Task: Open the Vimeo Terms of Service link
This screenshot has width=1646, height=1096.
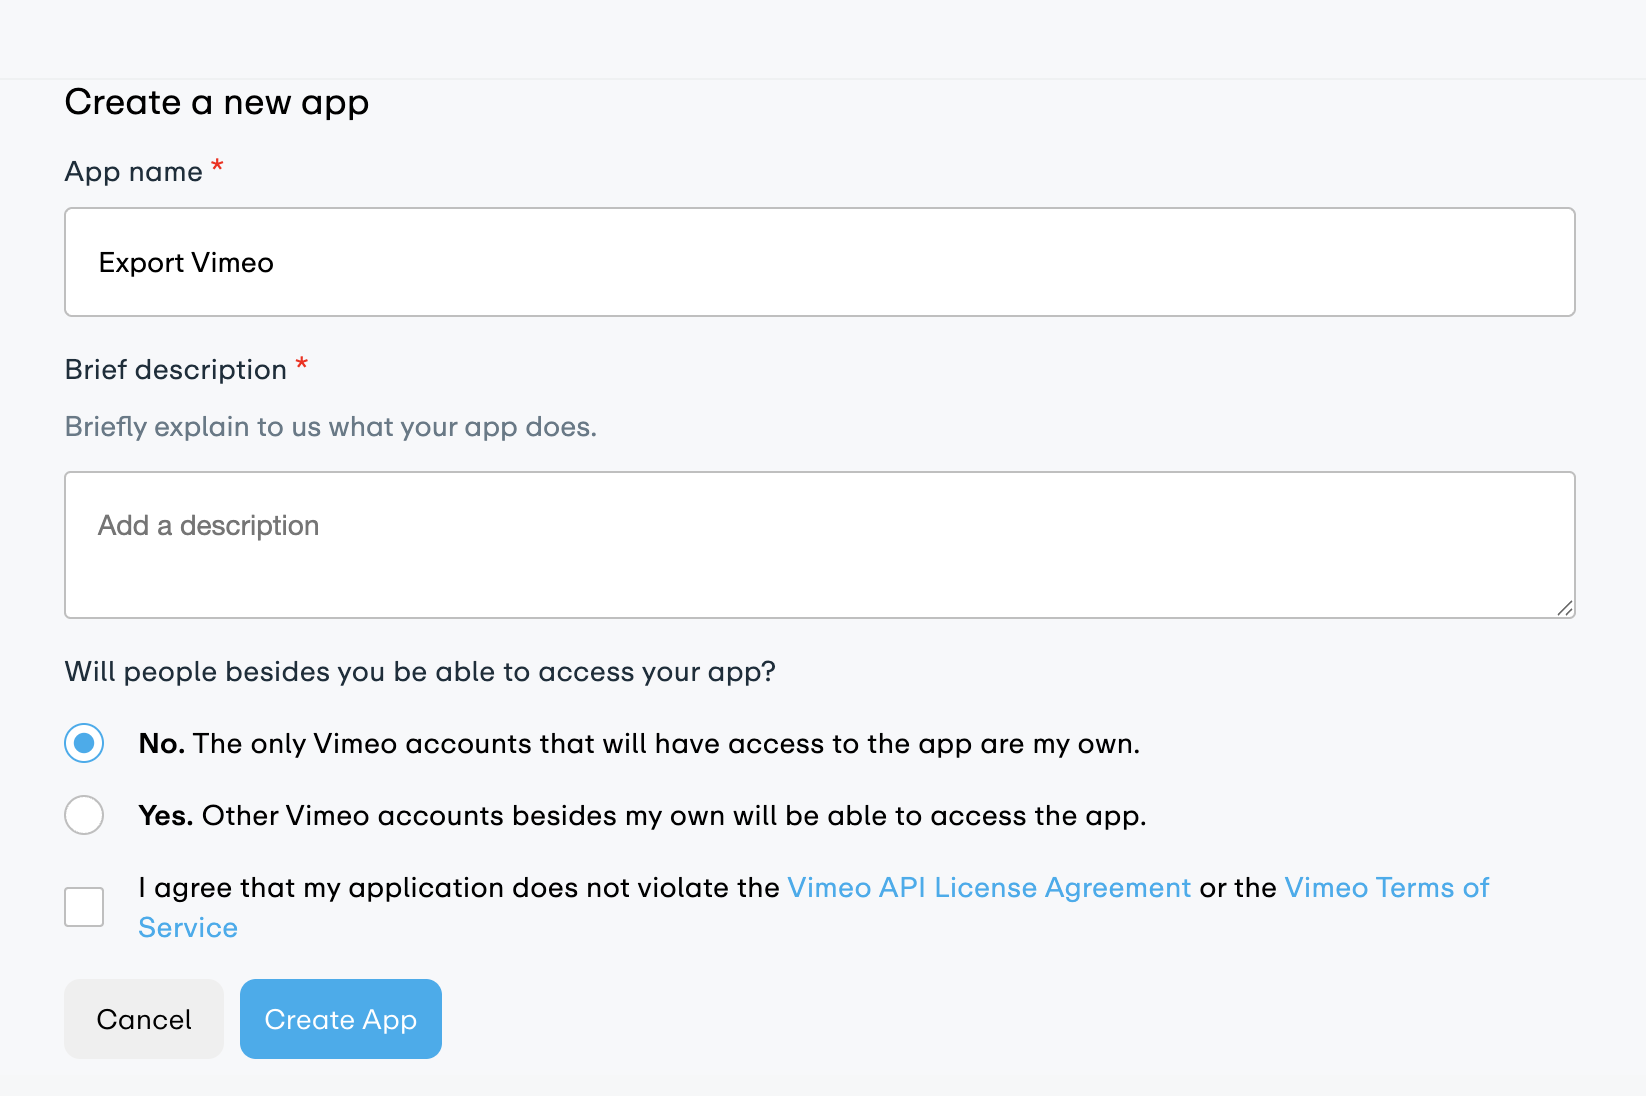Action: click(1386, 887)
